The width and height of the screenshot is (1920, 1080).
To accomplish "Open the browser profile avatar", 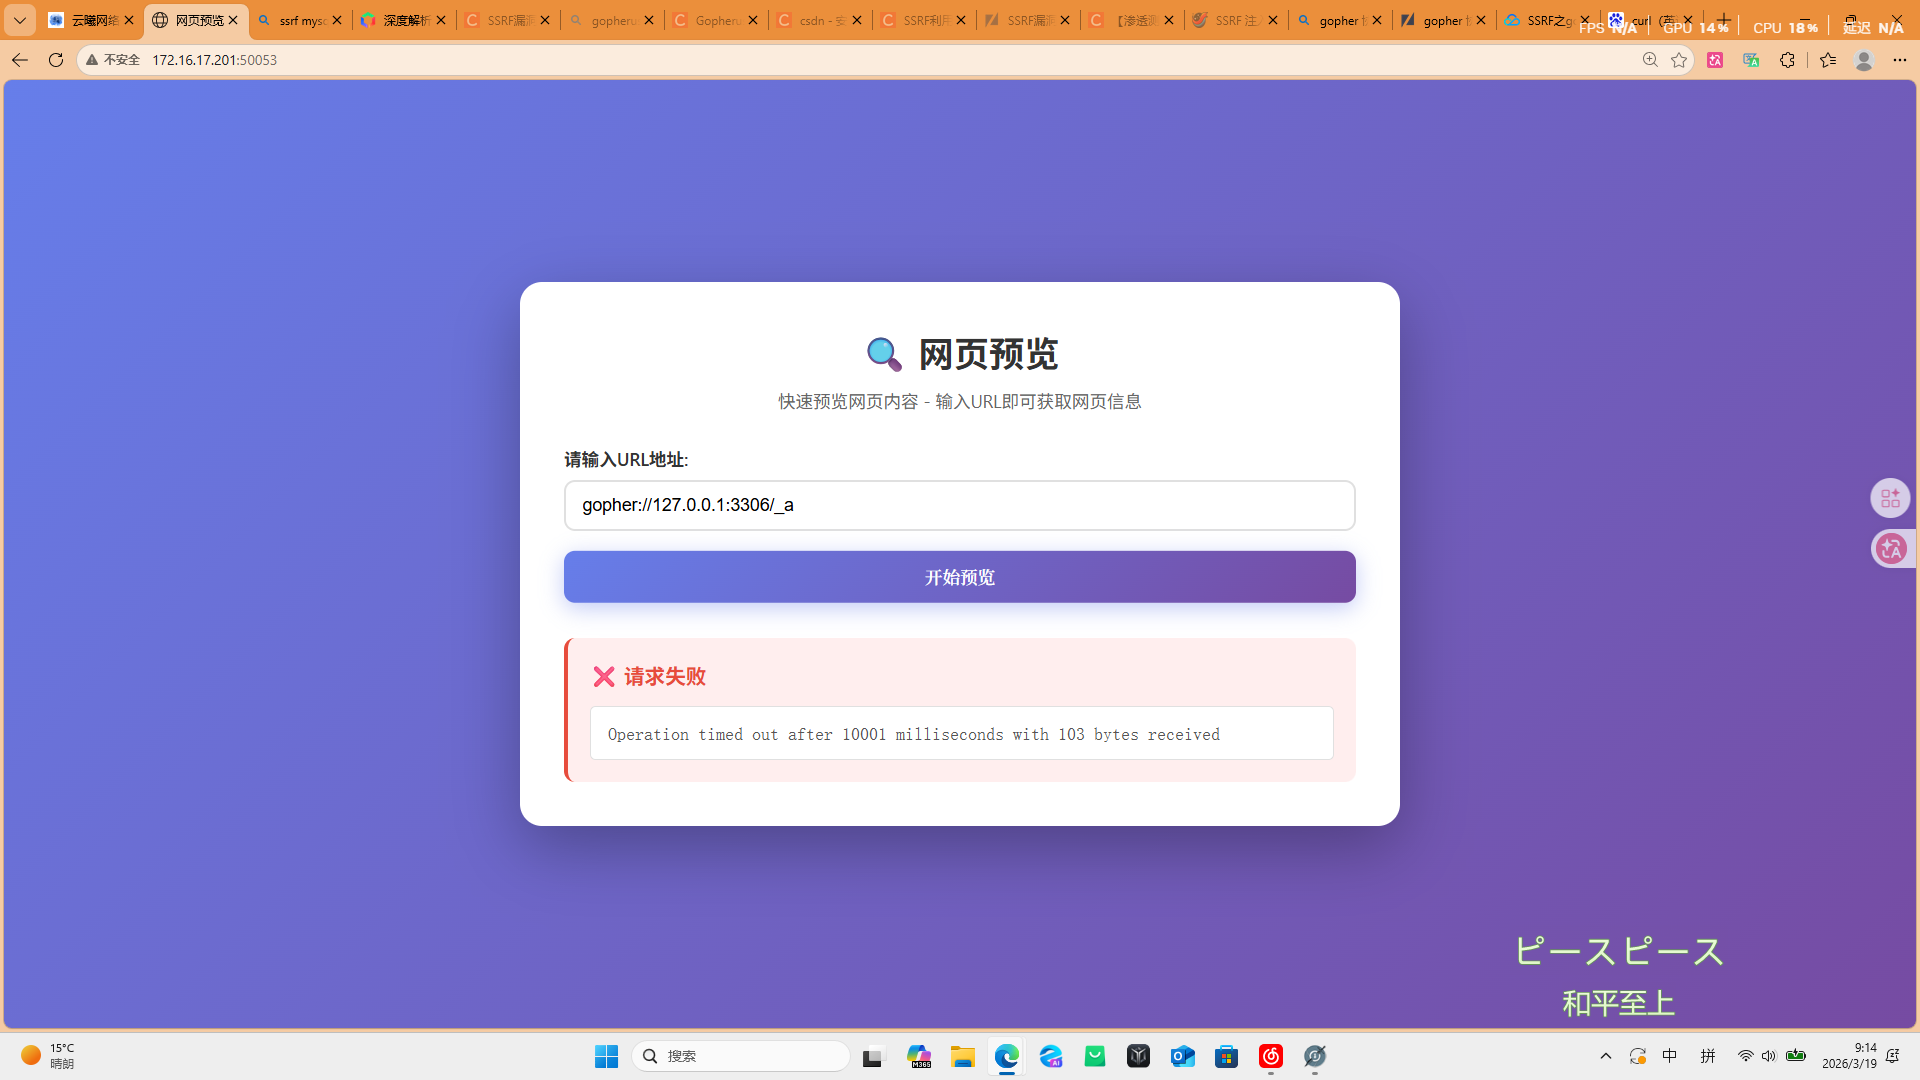I will click(1863, 60).
